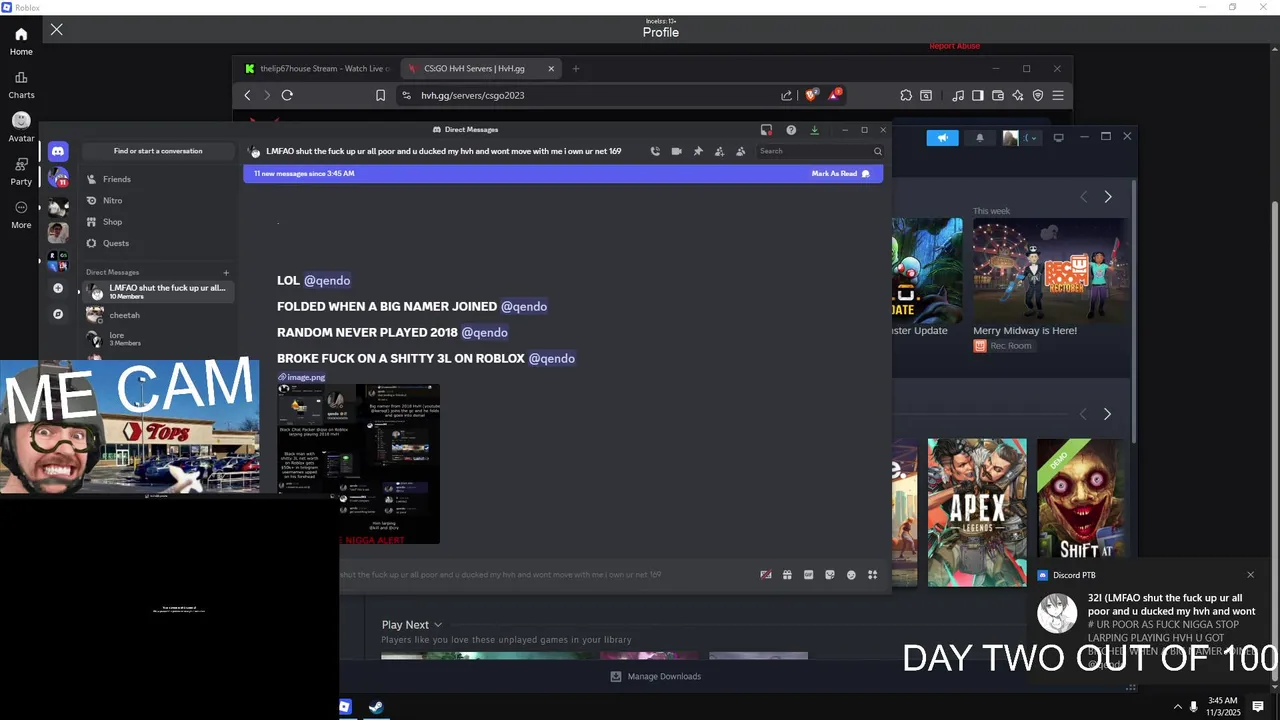Open browser playlist music note icon
The image size is (1280, 720).
959,95
